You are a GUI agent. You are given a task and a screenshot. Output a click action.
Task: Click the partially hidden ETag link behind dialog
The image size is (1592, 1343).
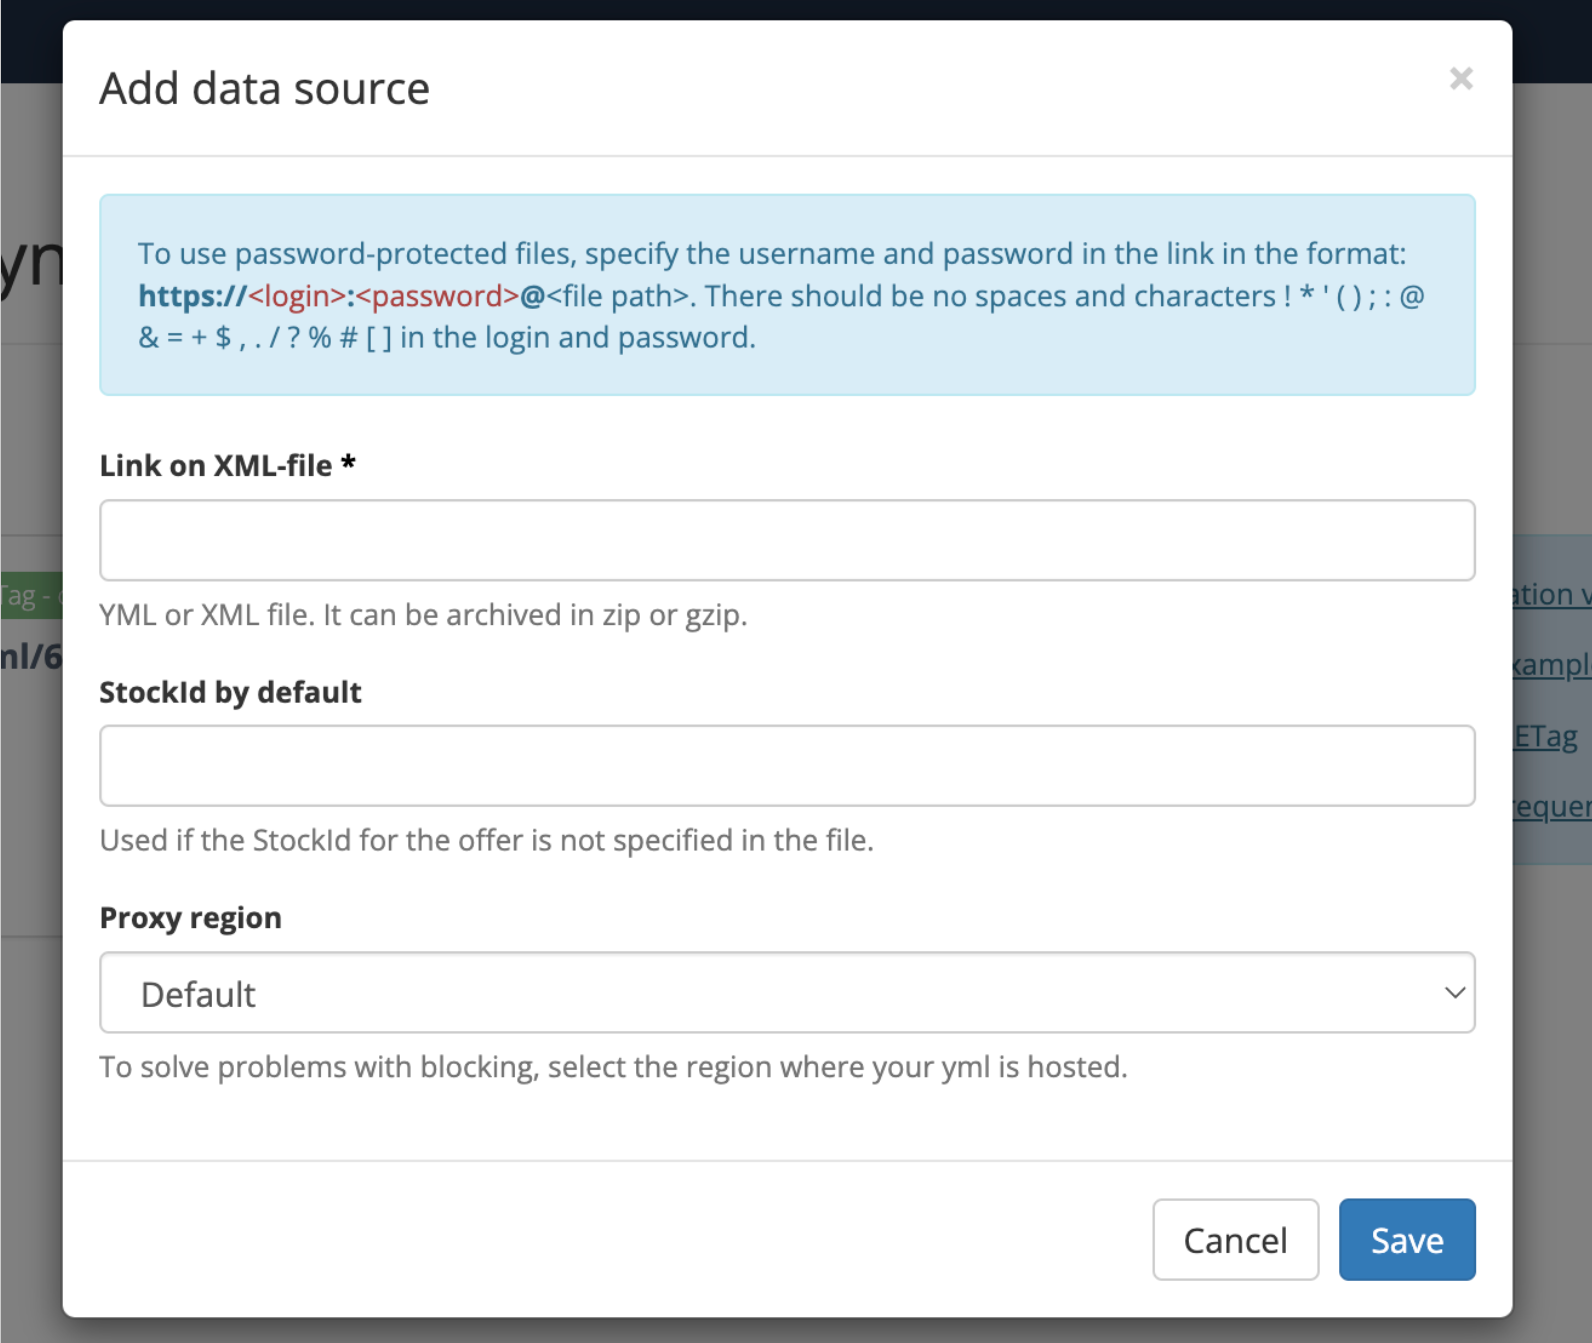click(x=1546, y=737)
